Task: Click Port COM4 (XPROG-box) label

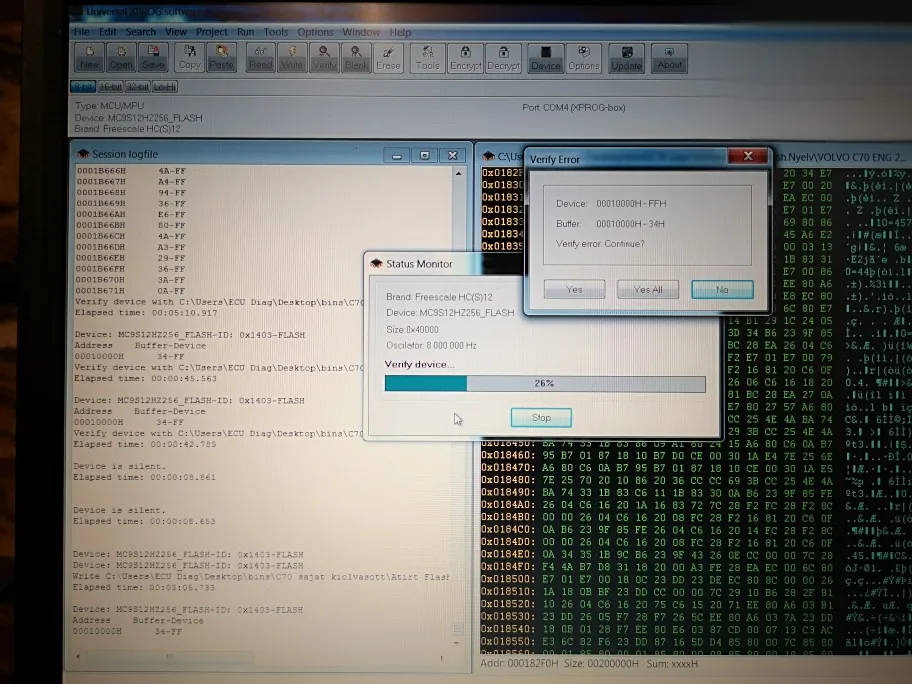Action: click(x=573, y=108)
